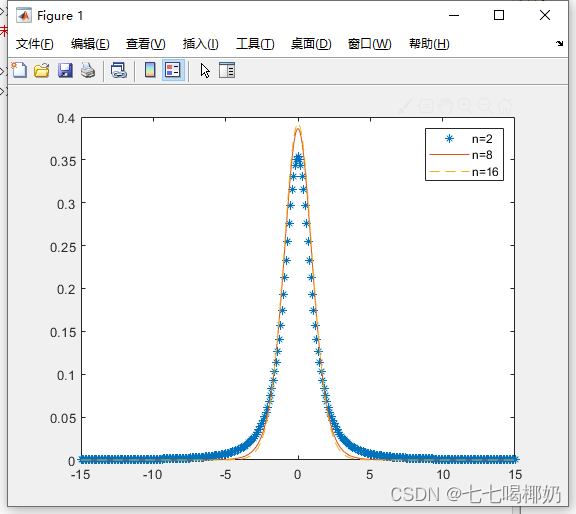Viewport: 576px width, 514px height.
Task: Open file using the folder toolbar icon
Action: (42, 70)
